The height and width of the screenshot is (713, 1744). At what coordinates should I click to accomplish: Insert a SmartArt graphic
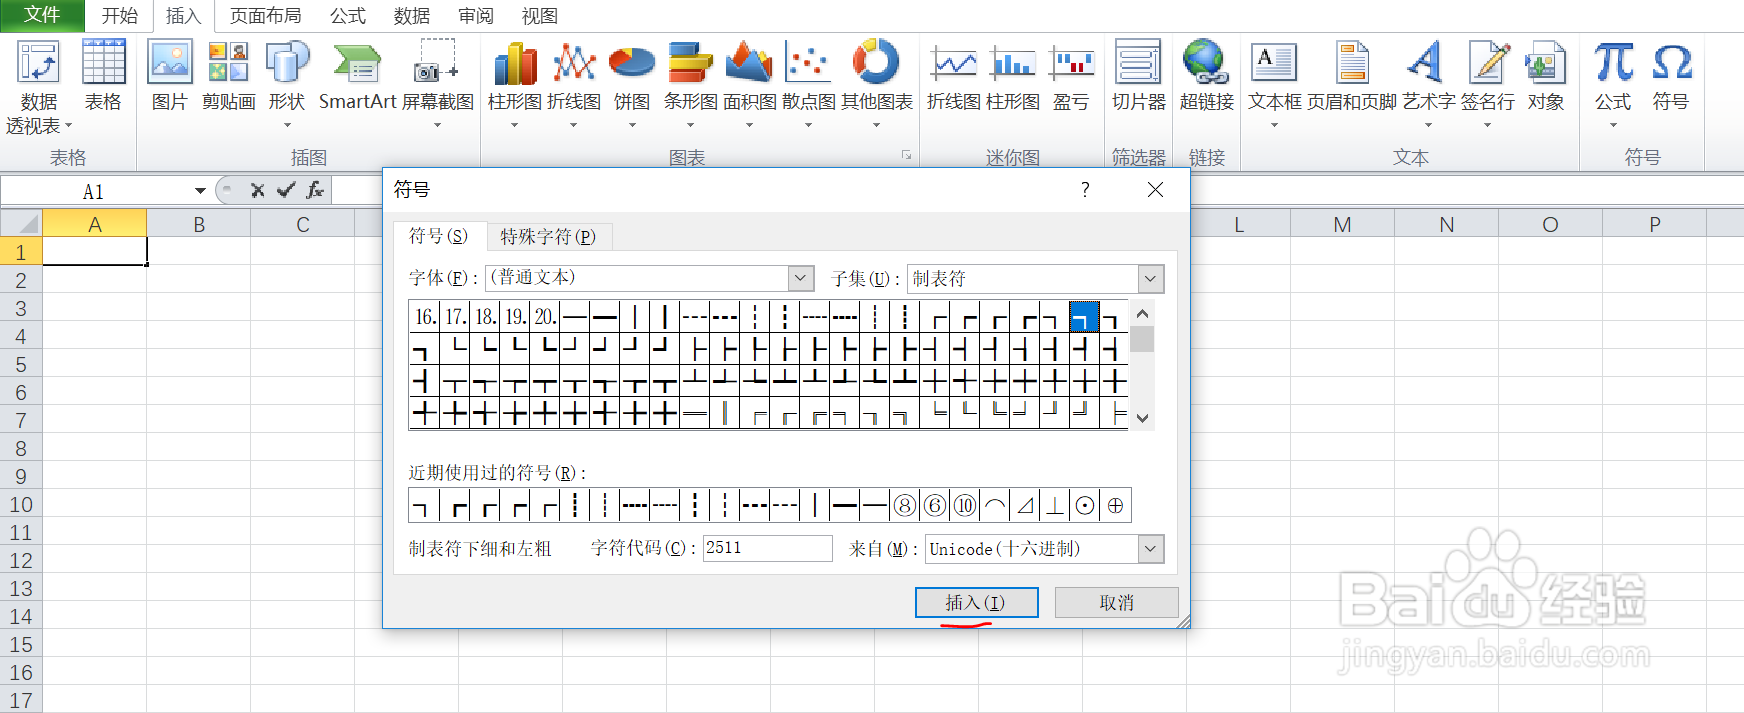click(357, 76)
